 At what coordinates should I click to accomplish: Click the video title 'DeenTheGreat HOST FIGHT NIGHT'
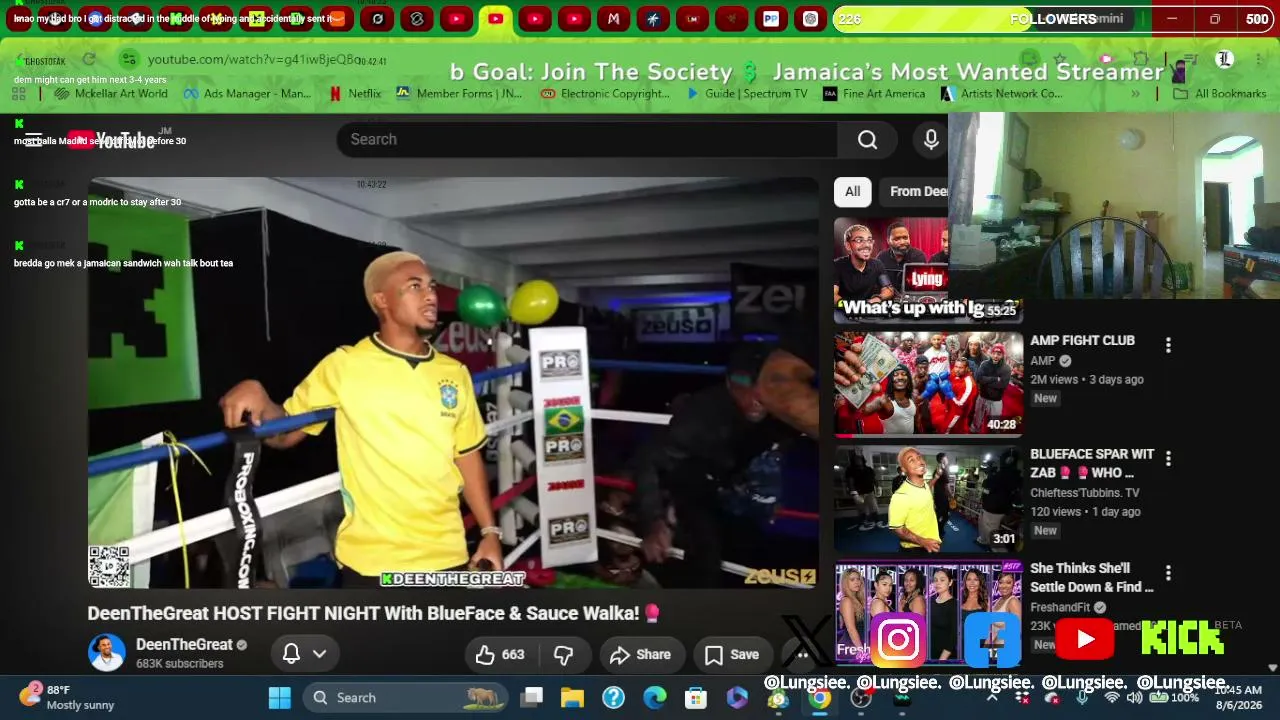click(374, 613)
